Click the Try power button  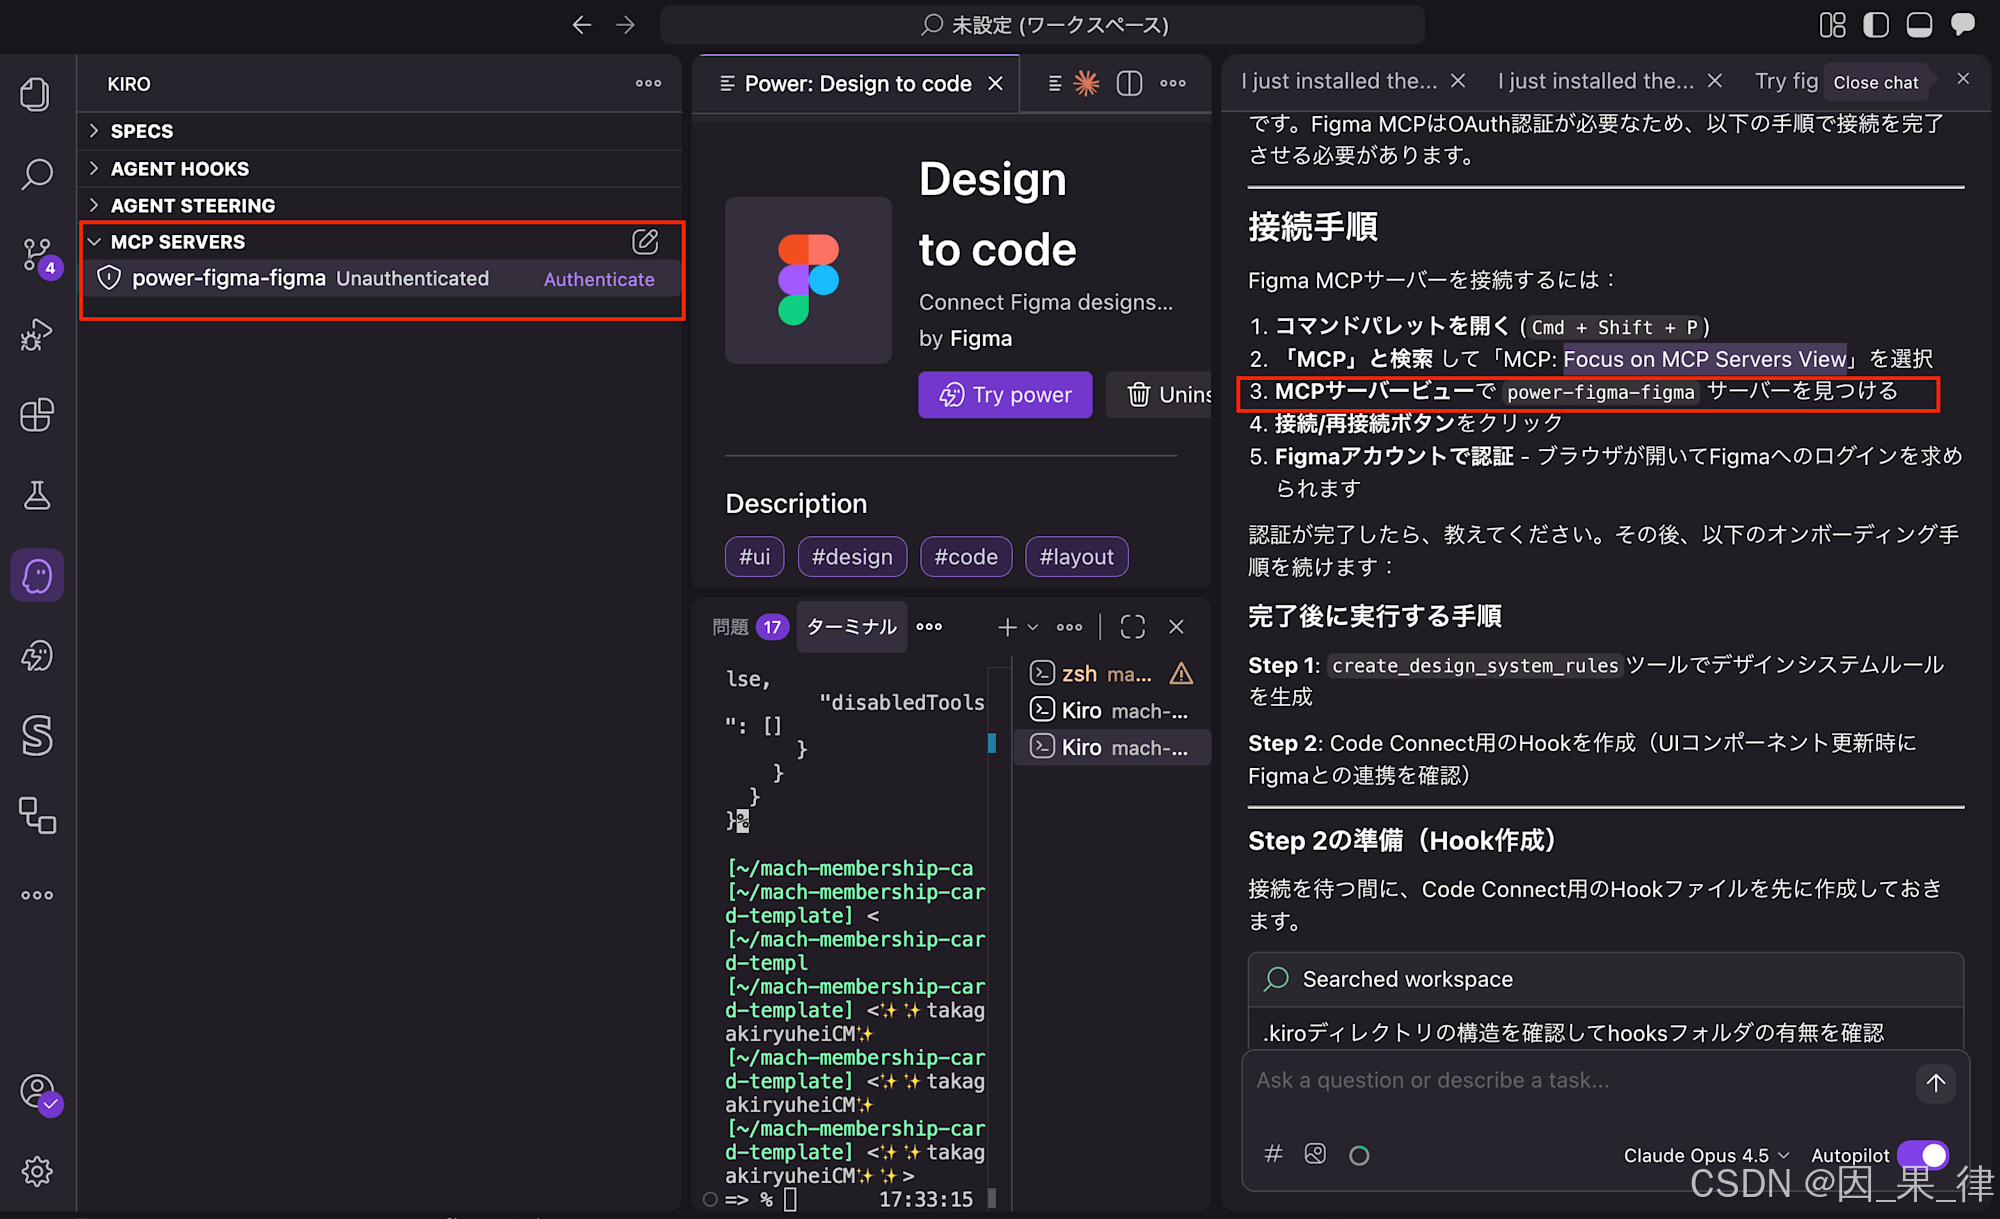(x=1005, y=395)
